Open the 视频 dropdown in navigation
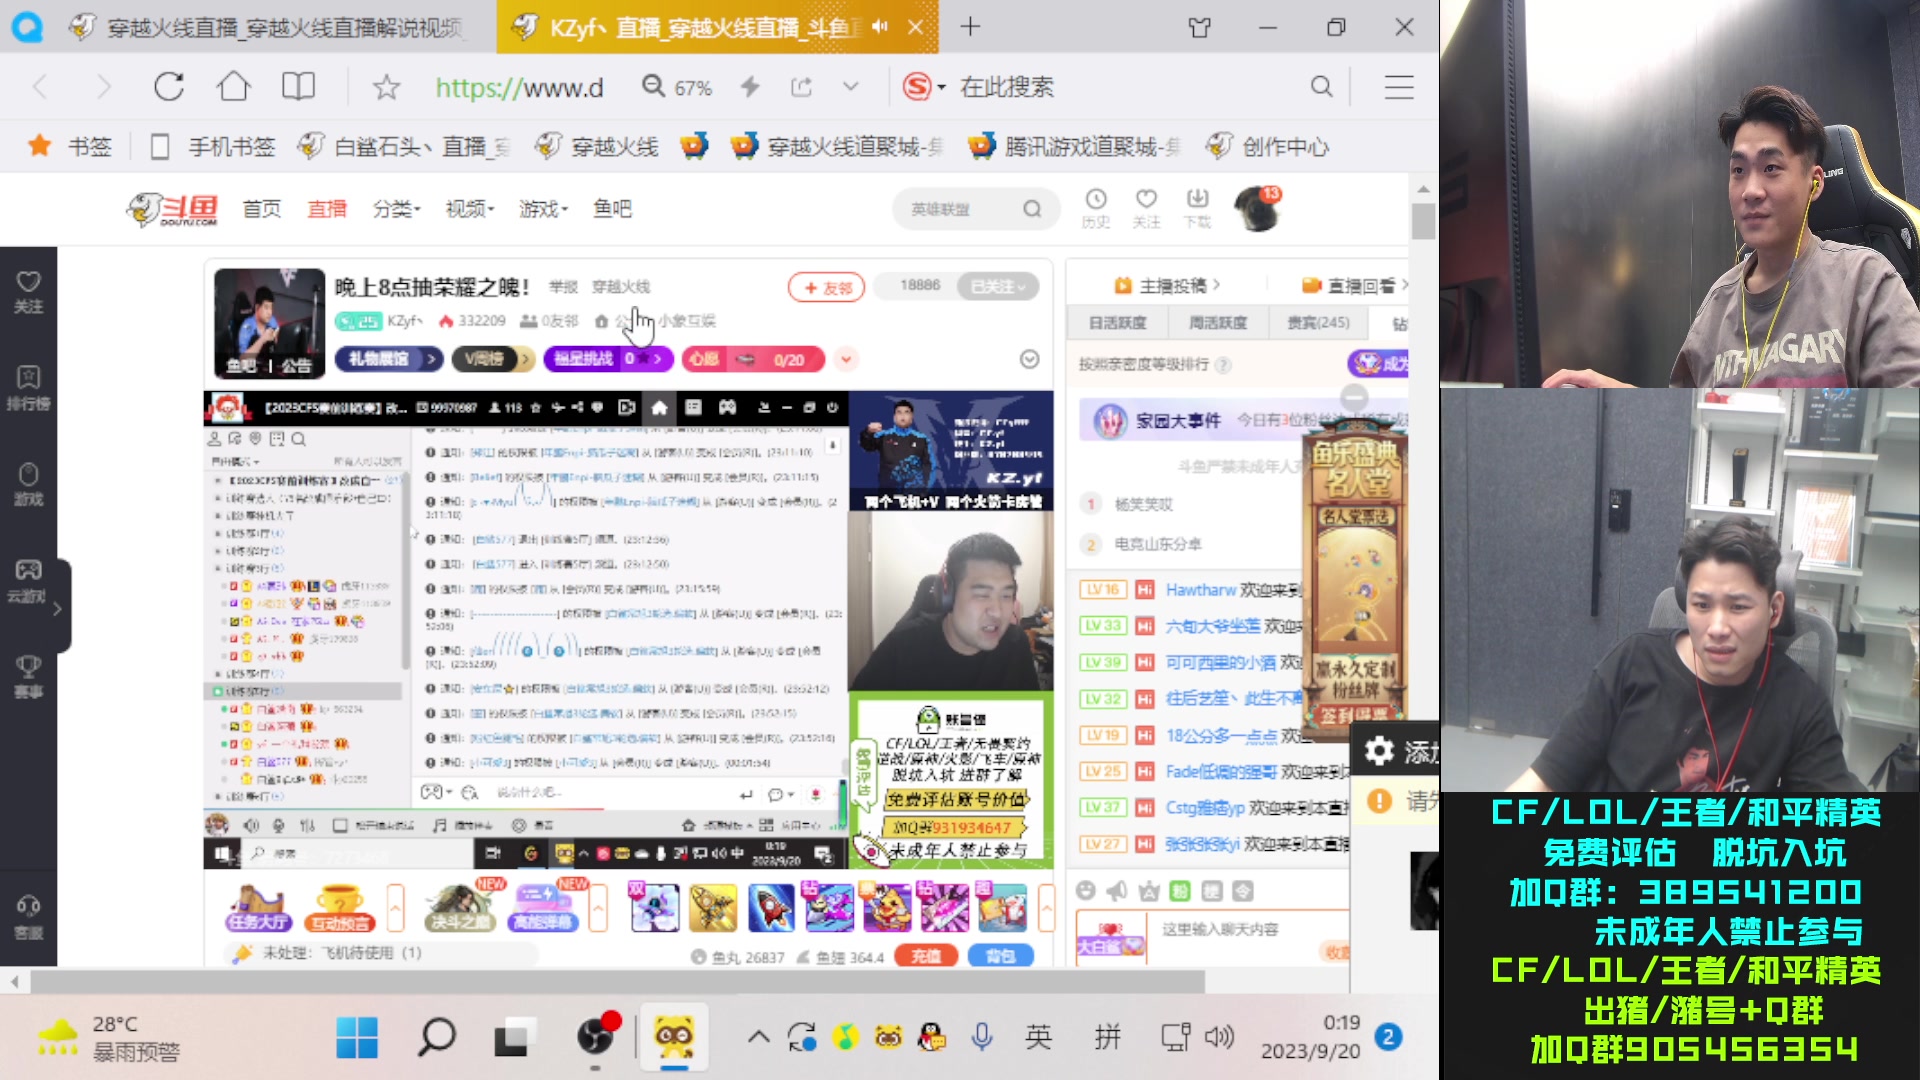This screenshot has width=1920, height=1080. [x=468, y=208]
